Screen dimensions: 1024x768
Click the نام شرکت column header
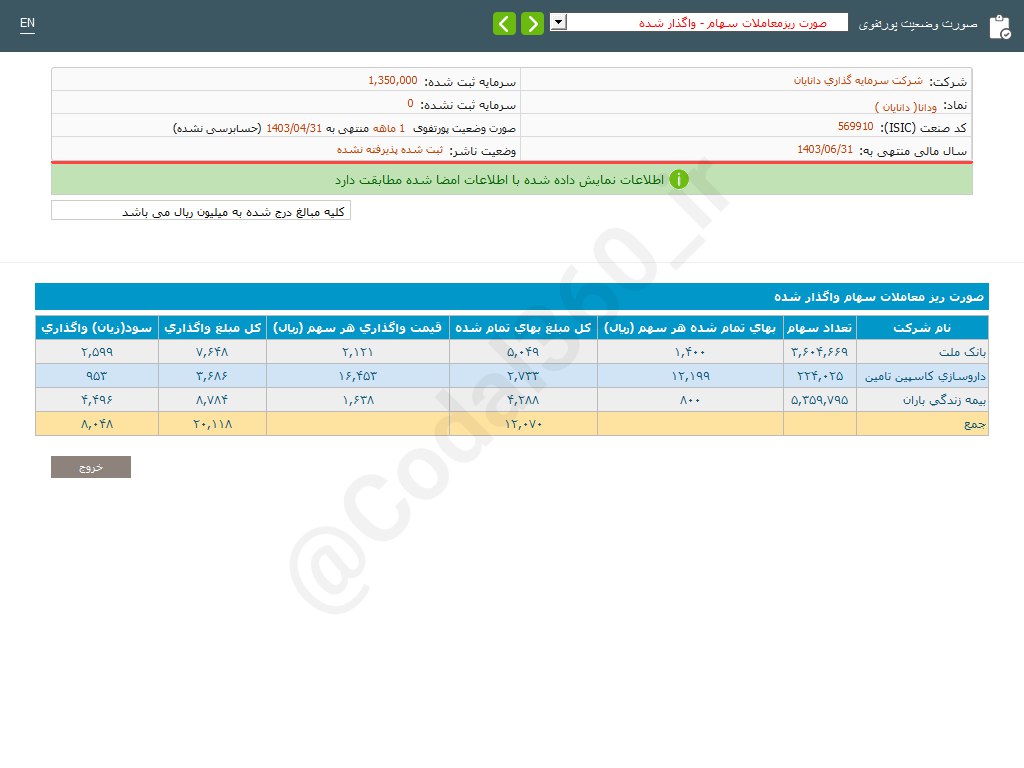(x=922, y=328)
